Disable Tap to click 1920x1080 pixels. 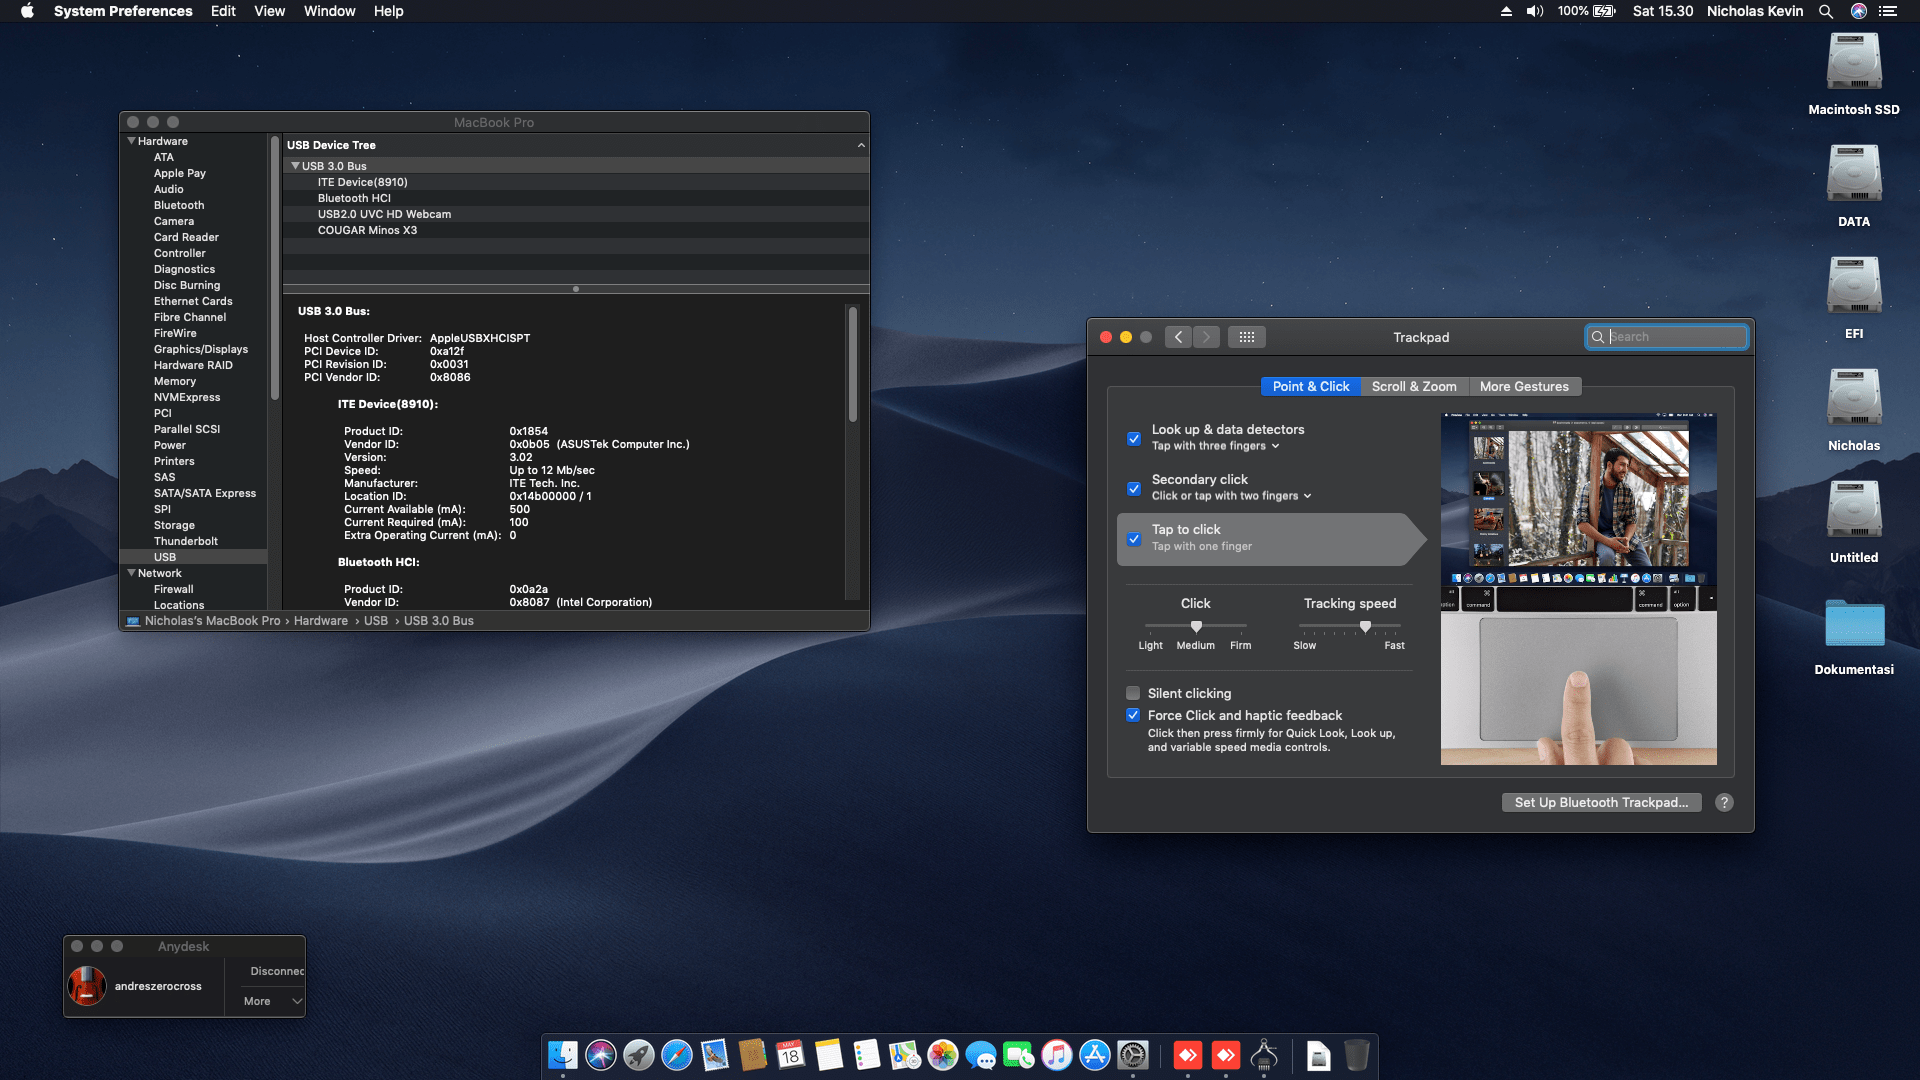1133,539
